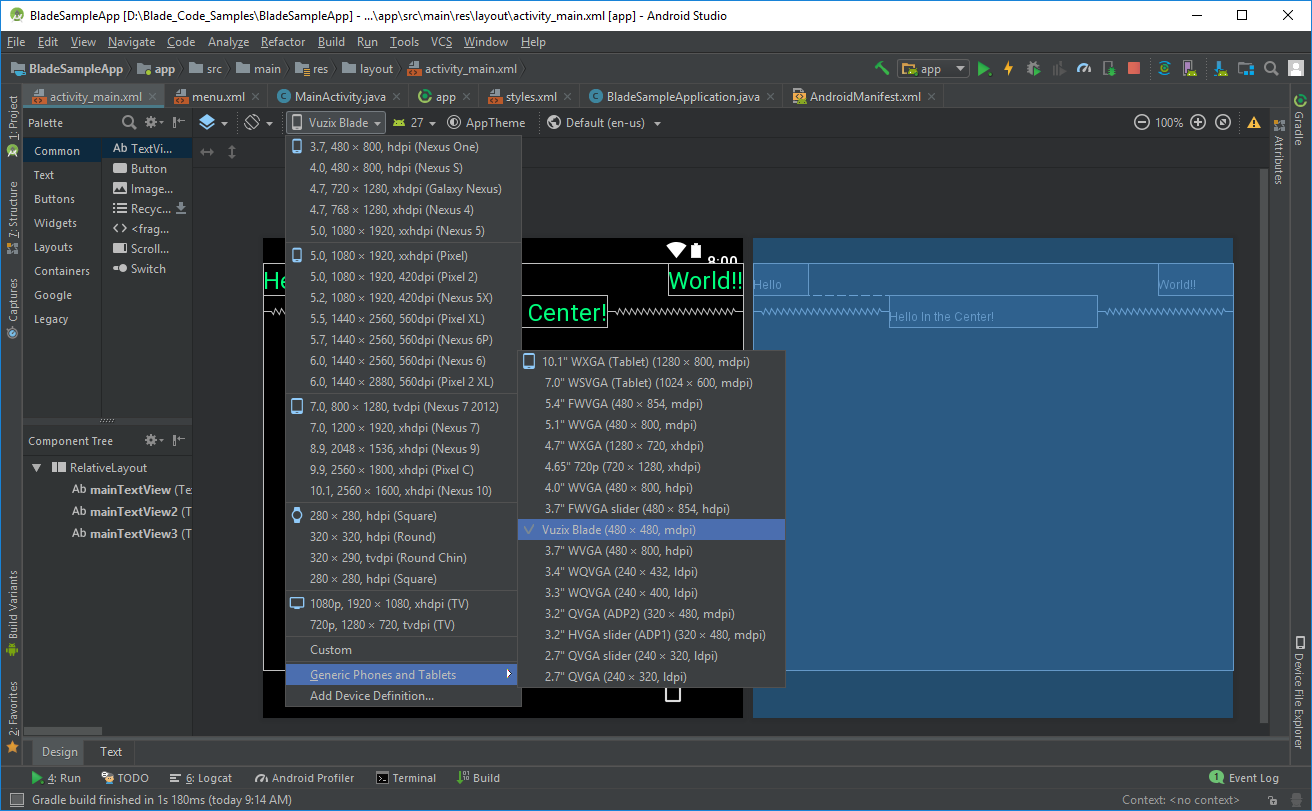Viewport: 1312px width, 811px height.
Task: Select mainTextView2 in Component Tree
Action: tap(133, 511)
